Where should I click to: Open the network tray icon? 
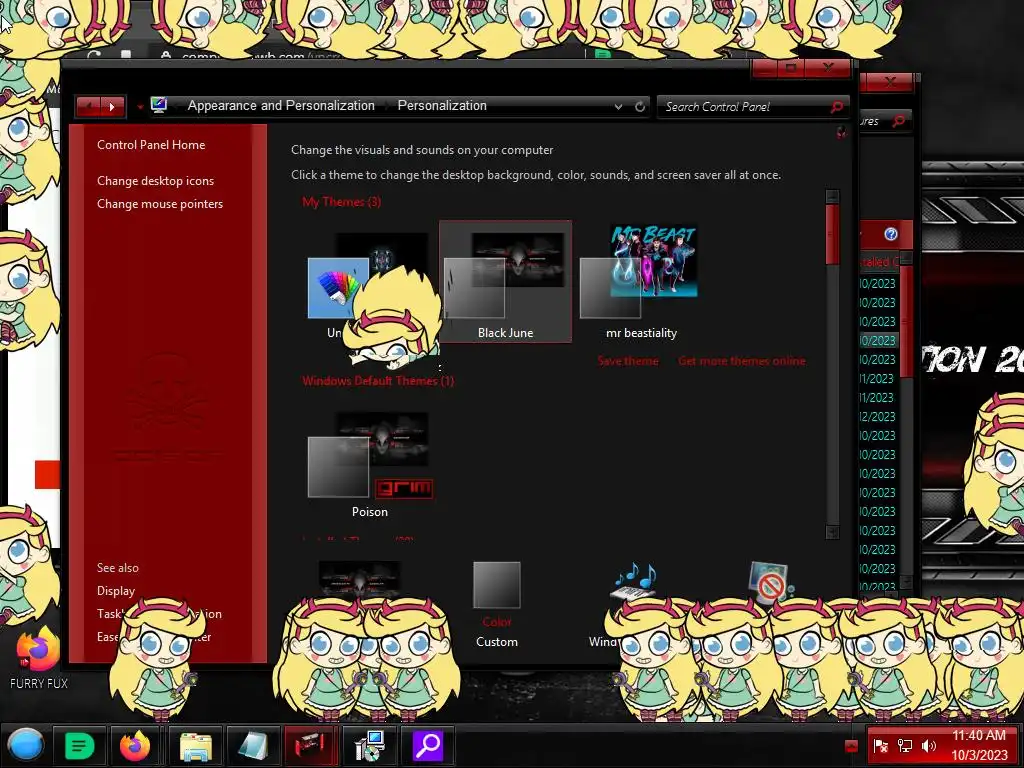tap(904, 746)
